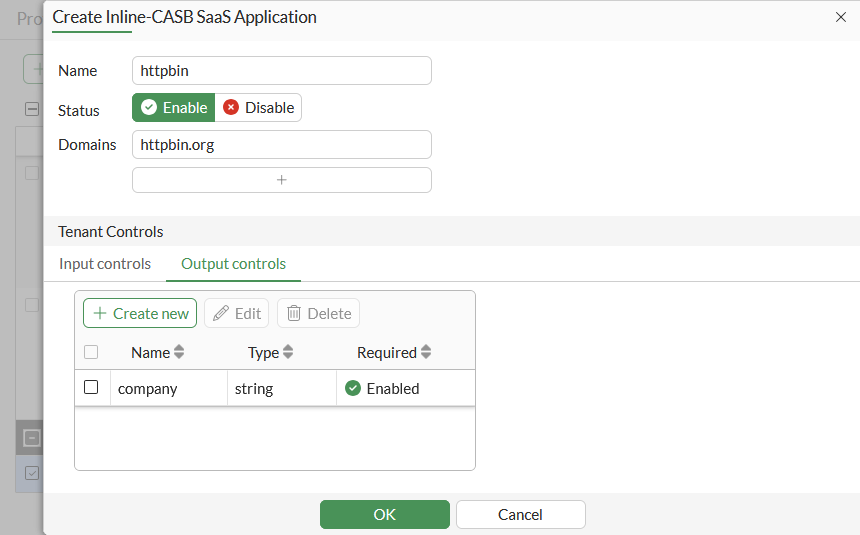Switch to the Input controls tab

[105, 264]
